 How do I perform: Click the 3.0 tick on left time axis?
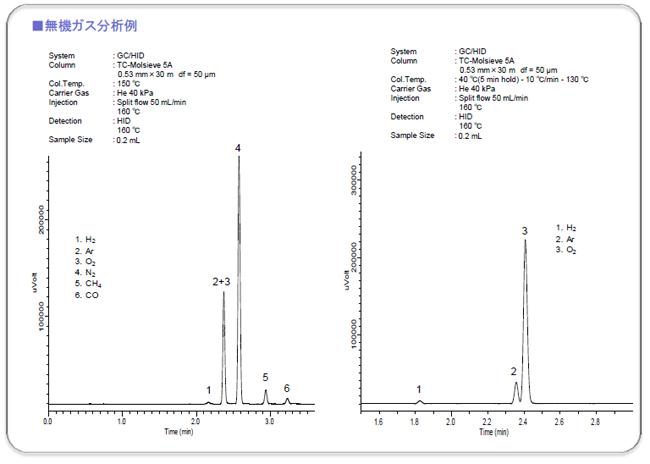[x=270, y=421]
